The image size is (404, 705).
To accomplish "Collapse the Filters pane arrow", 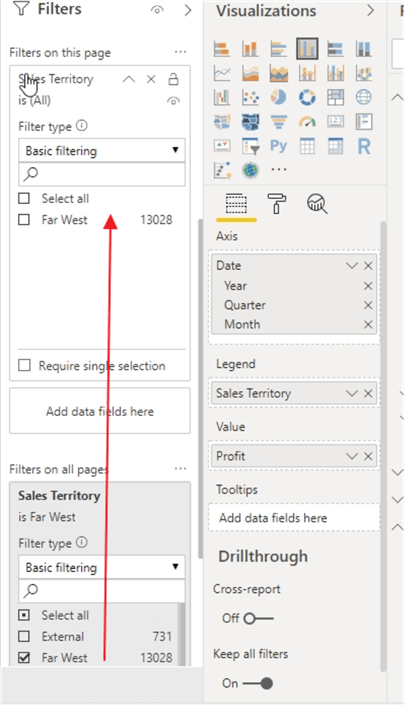I will tap(188, 10).
